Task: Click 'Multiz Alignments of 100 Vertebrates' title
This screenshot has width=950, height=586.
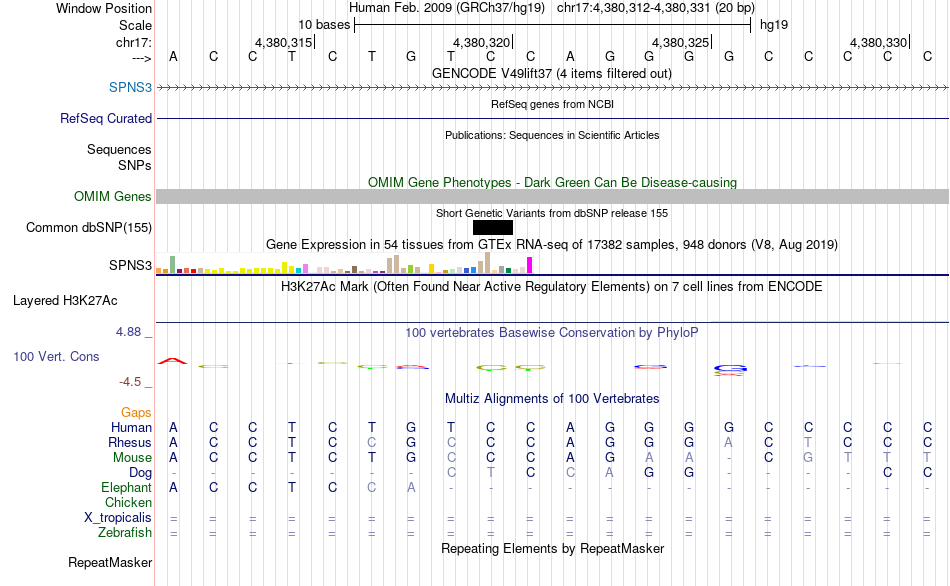Action: coord(552,399)
